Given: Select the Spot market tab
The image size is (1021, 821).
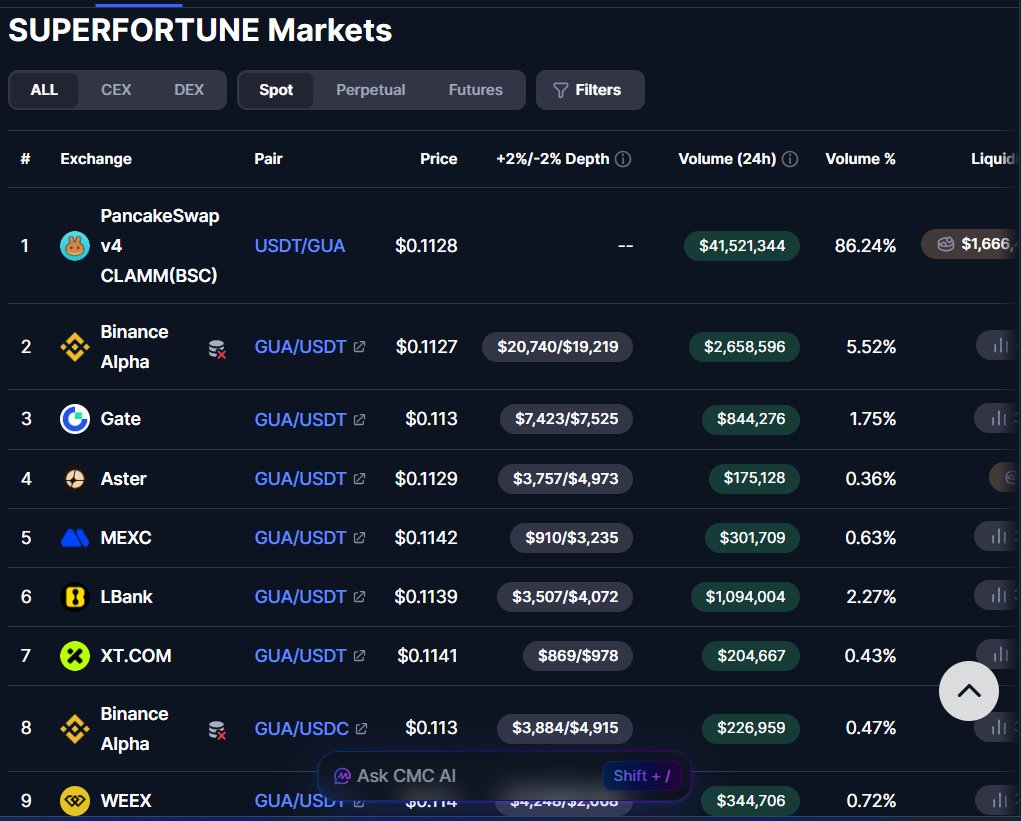Looking at the screenshot, I should [276, 90].
